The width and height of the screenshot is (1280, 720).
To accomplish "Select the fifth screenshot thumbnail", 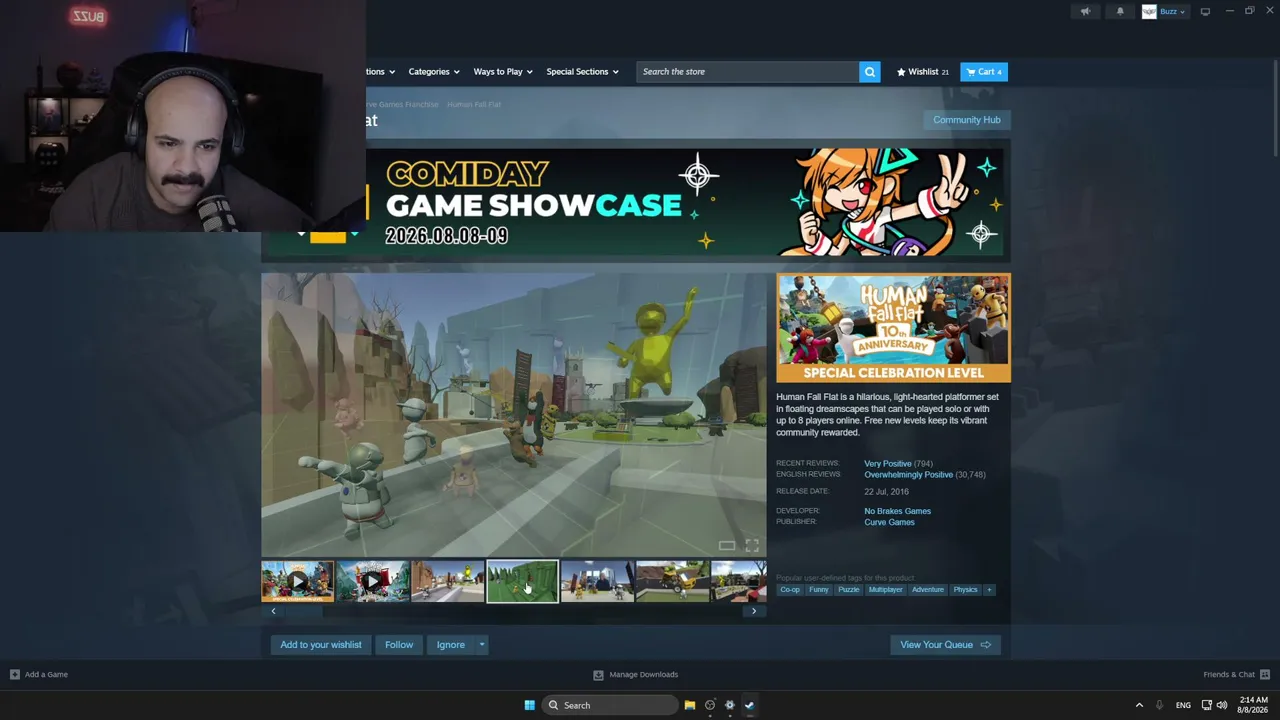I will click(597, 581).
